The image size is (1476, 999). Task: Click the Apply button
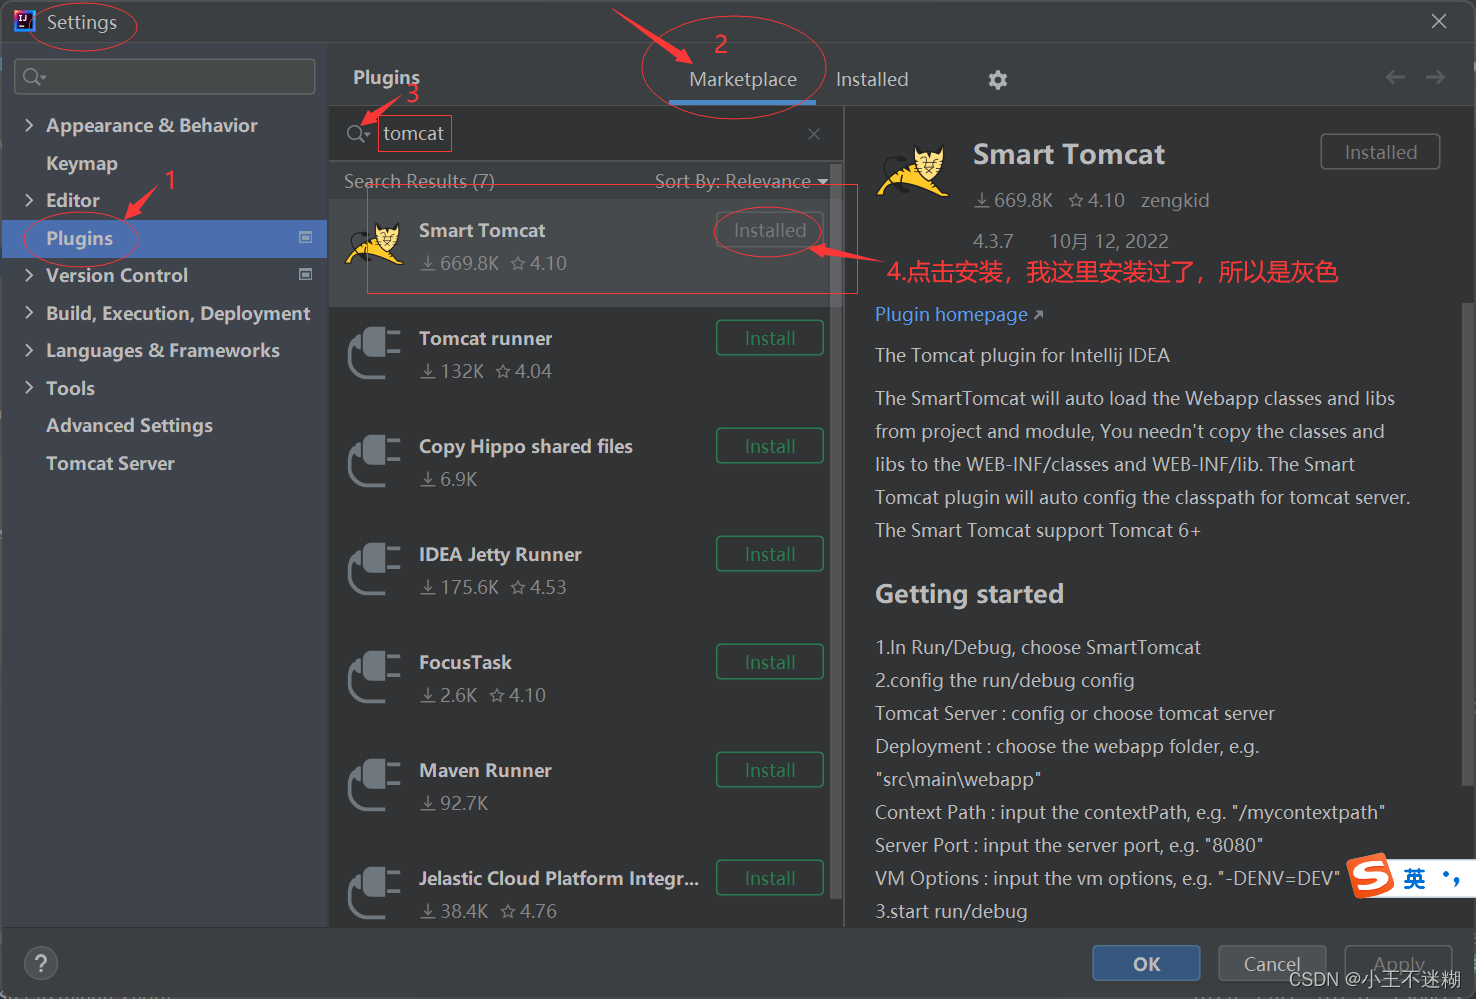(x=1398, y=964)
